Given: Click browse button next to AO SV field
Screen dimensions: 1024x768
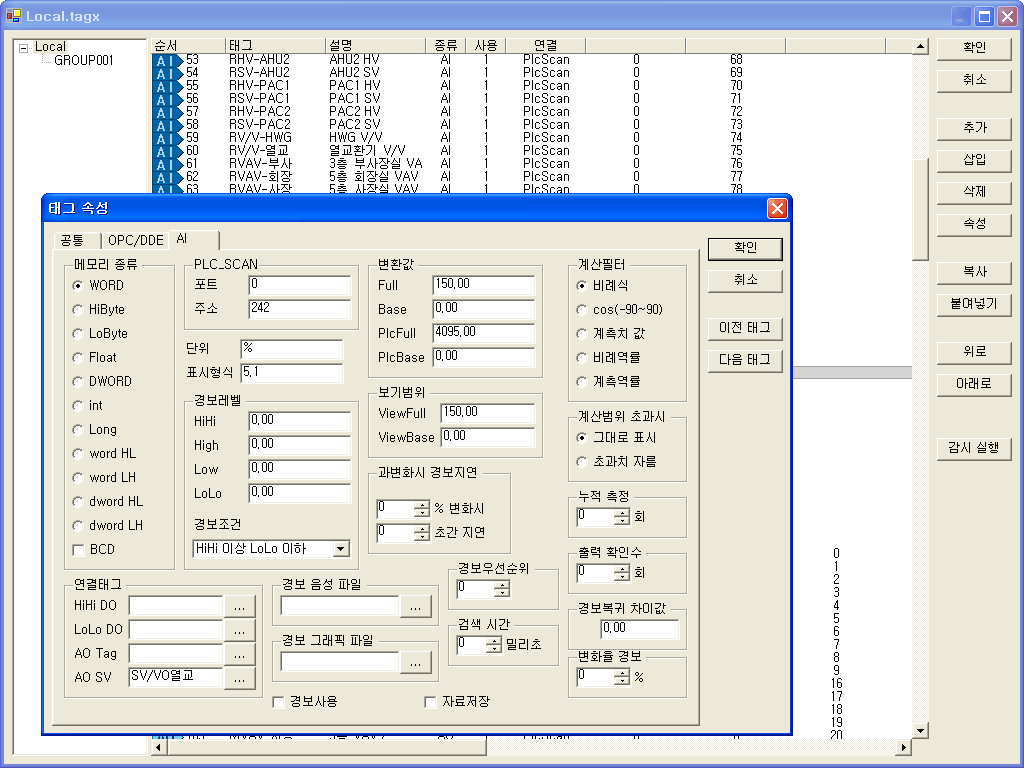Looking at the screenshot, I should [239, 678].
